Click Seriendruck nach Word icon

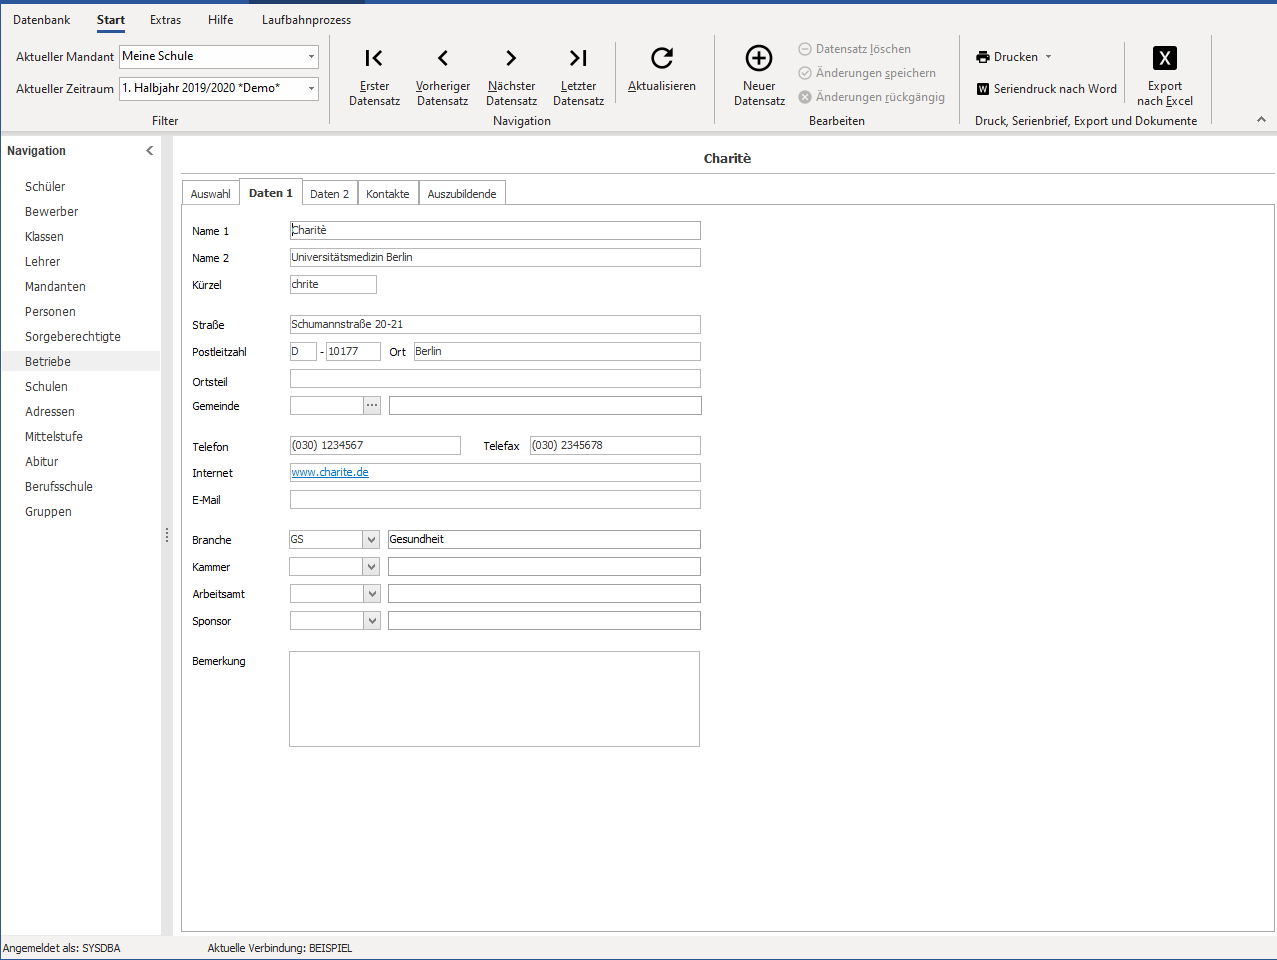tap(983, 89)
